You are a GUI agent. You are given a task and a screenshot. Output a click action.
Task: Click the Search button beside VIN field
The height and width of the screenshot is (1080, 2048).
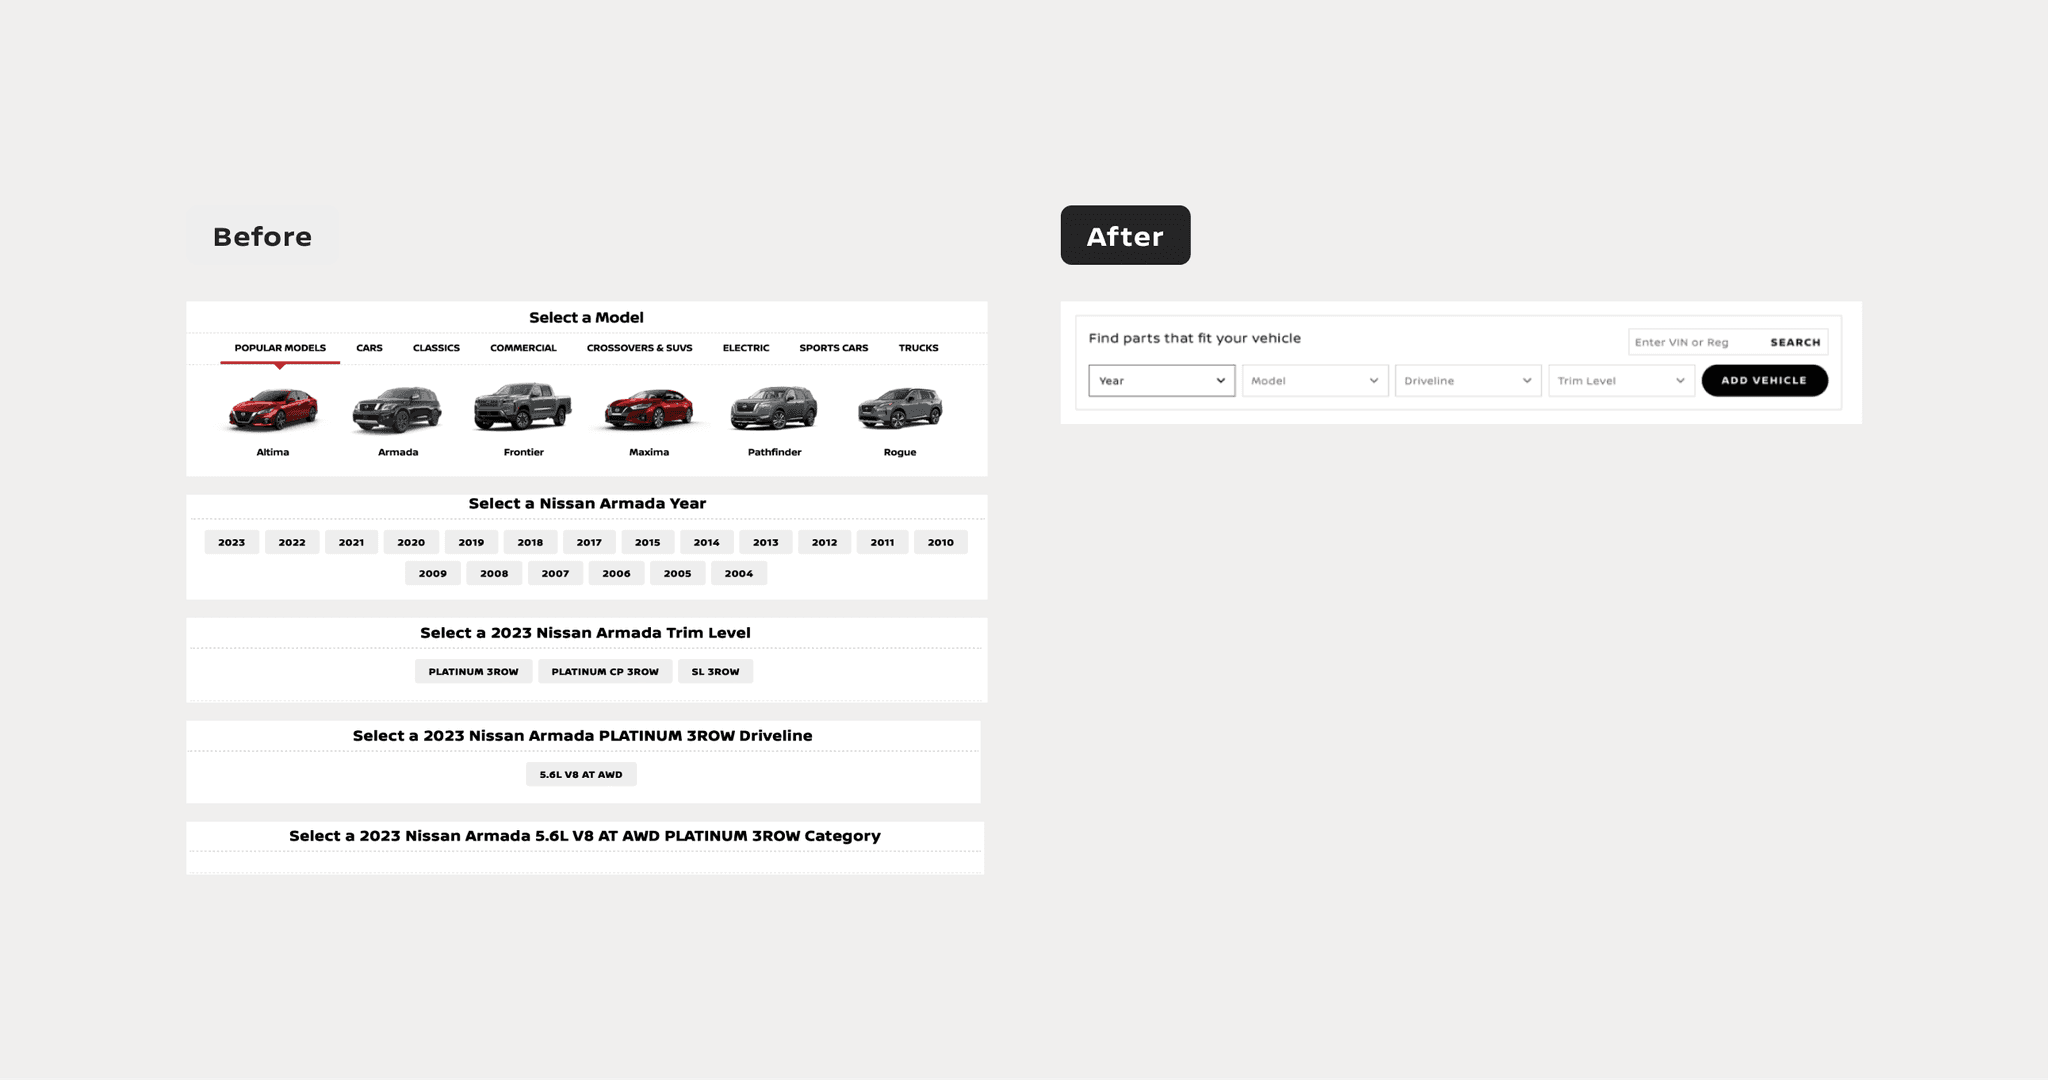point(1795,342)
